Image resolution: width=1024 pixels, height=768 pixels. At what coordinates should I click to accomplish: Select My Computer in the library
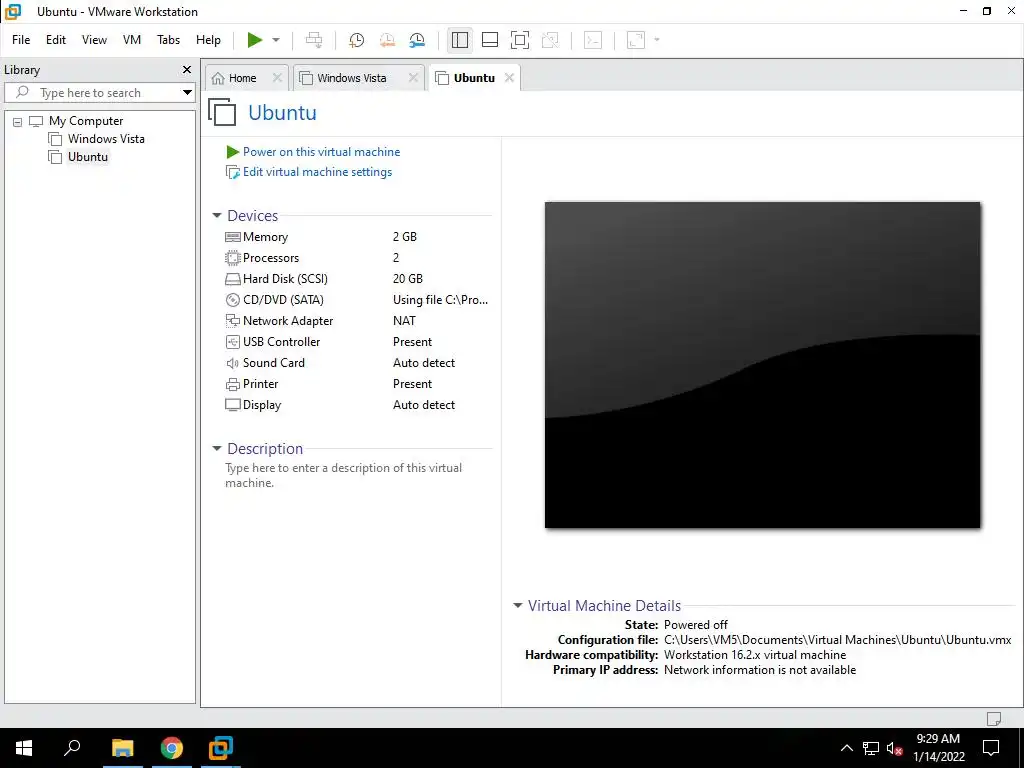(86, 121)
